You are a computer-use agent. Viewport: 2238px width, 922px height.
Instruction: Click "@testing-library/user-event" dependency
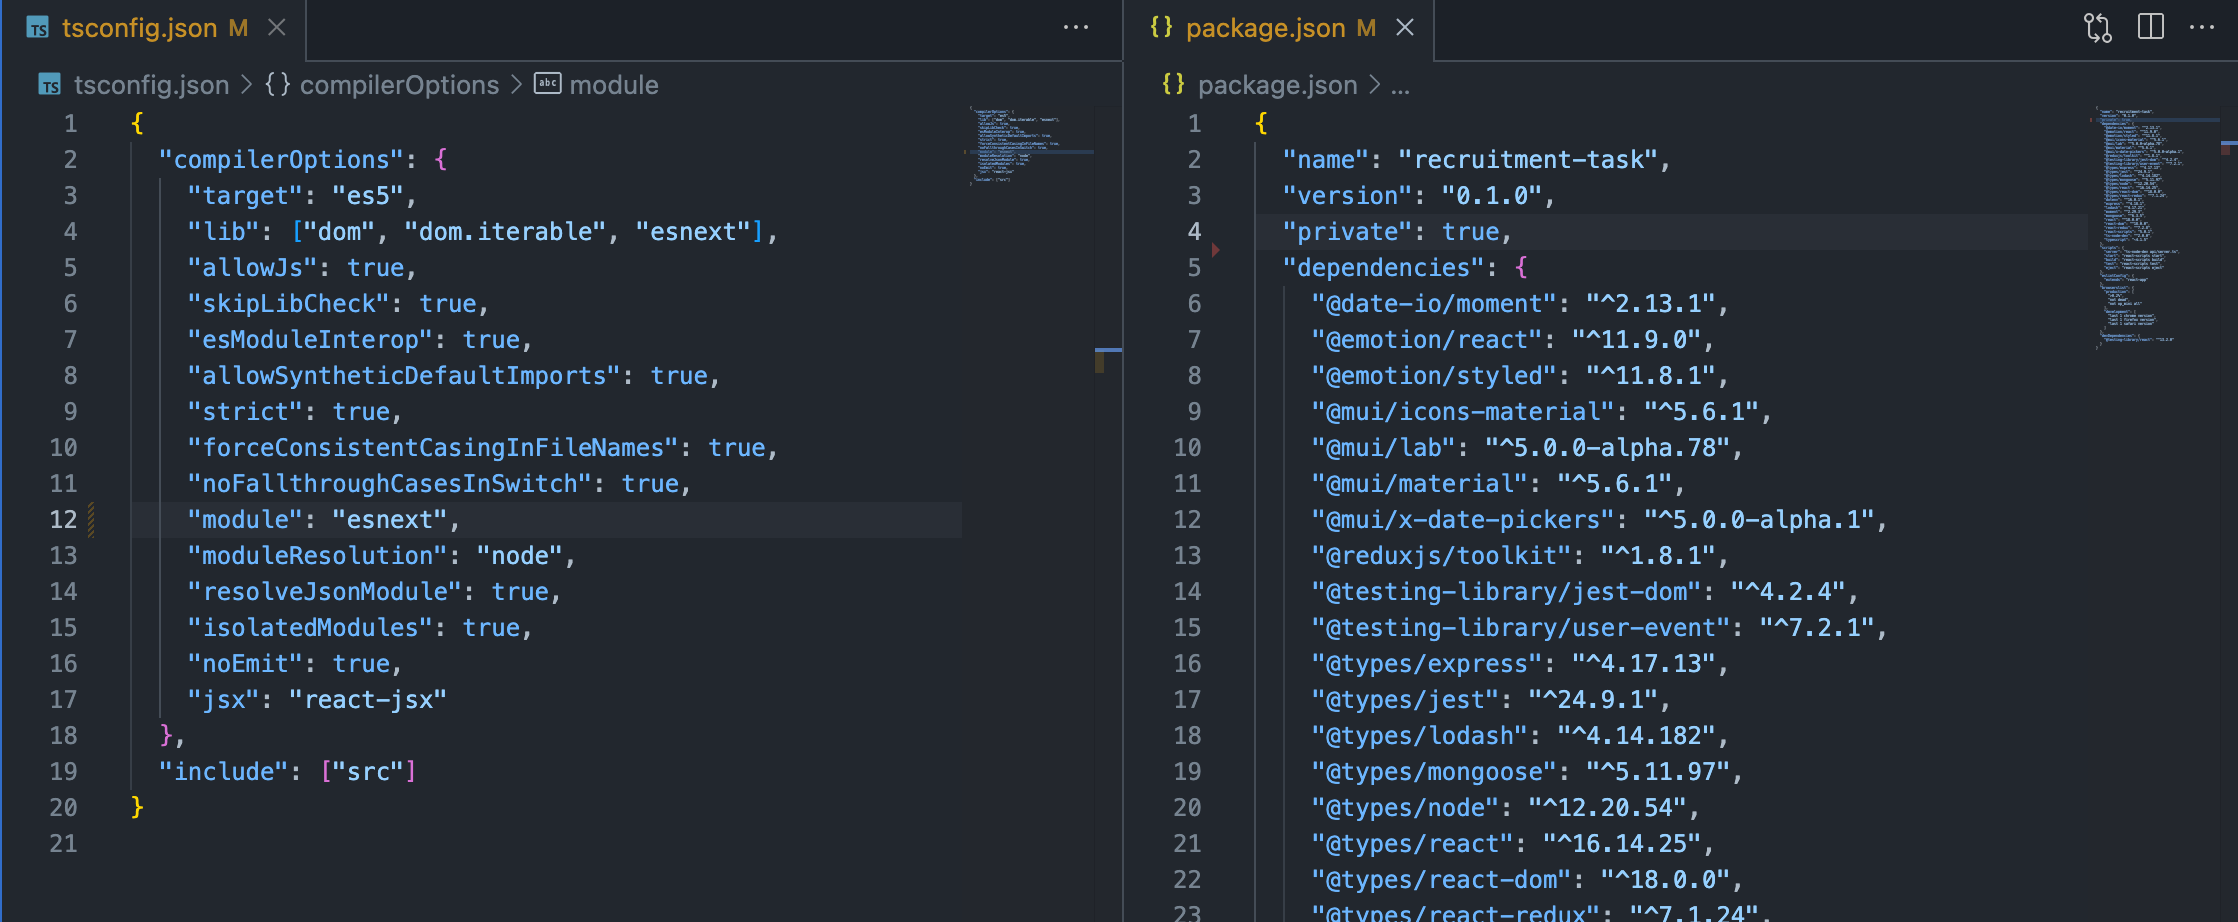1520,628
